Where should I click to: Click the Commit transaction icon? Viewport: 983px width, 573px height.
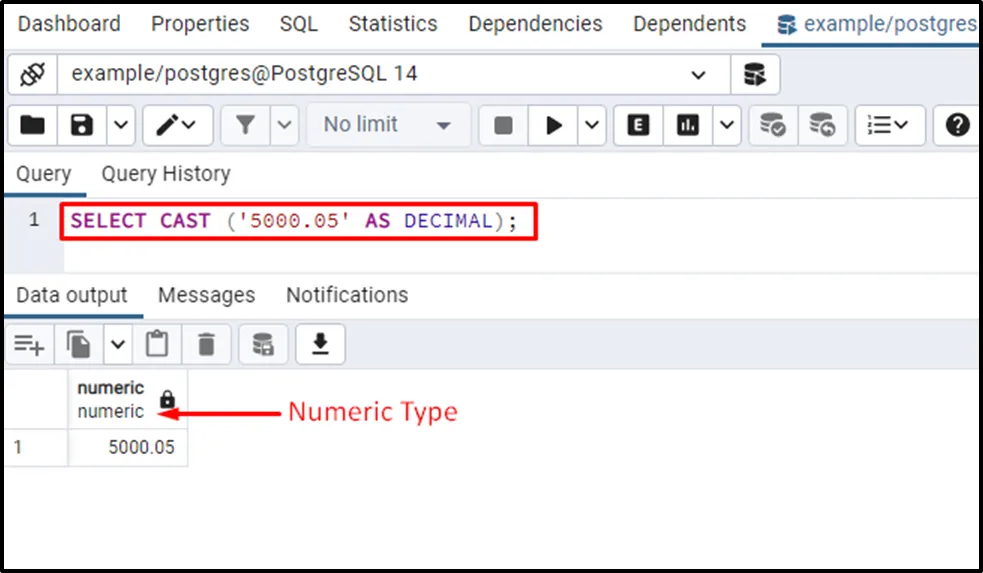click(773, 125)
